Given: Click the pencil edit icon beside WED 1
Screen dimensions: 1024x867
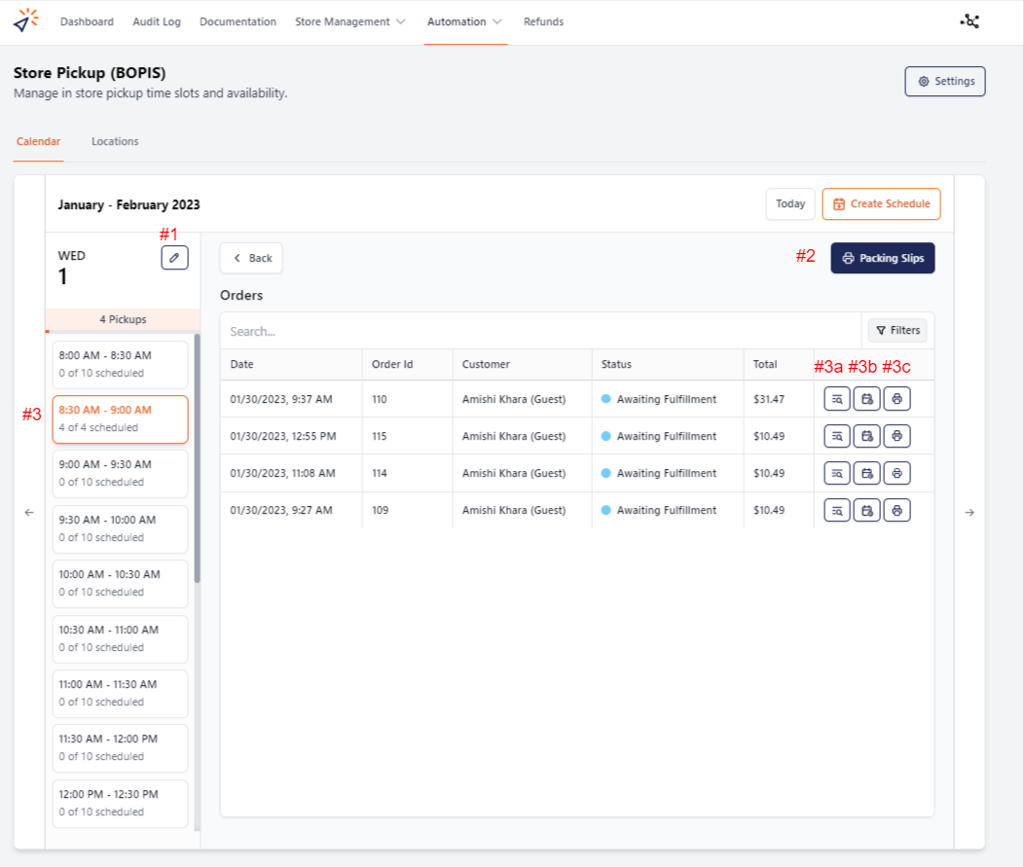Looking at the screenshot, I should tap(174, 258).
